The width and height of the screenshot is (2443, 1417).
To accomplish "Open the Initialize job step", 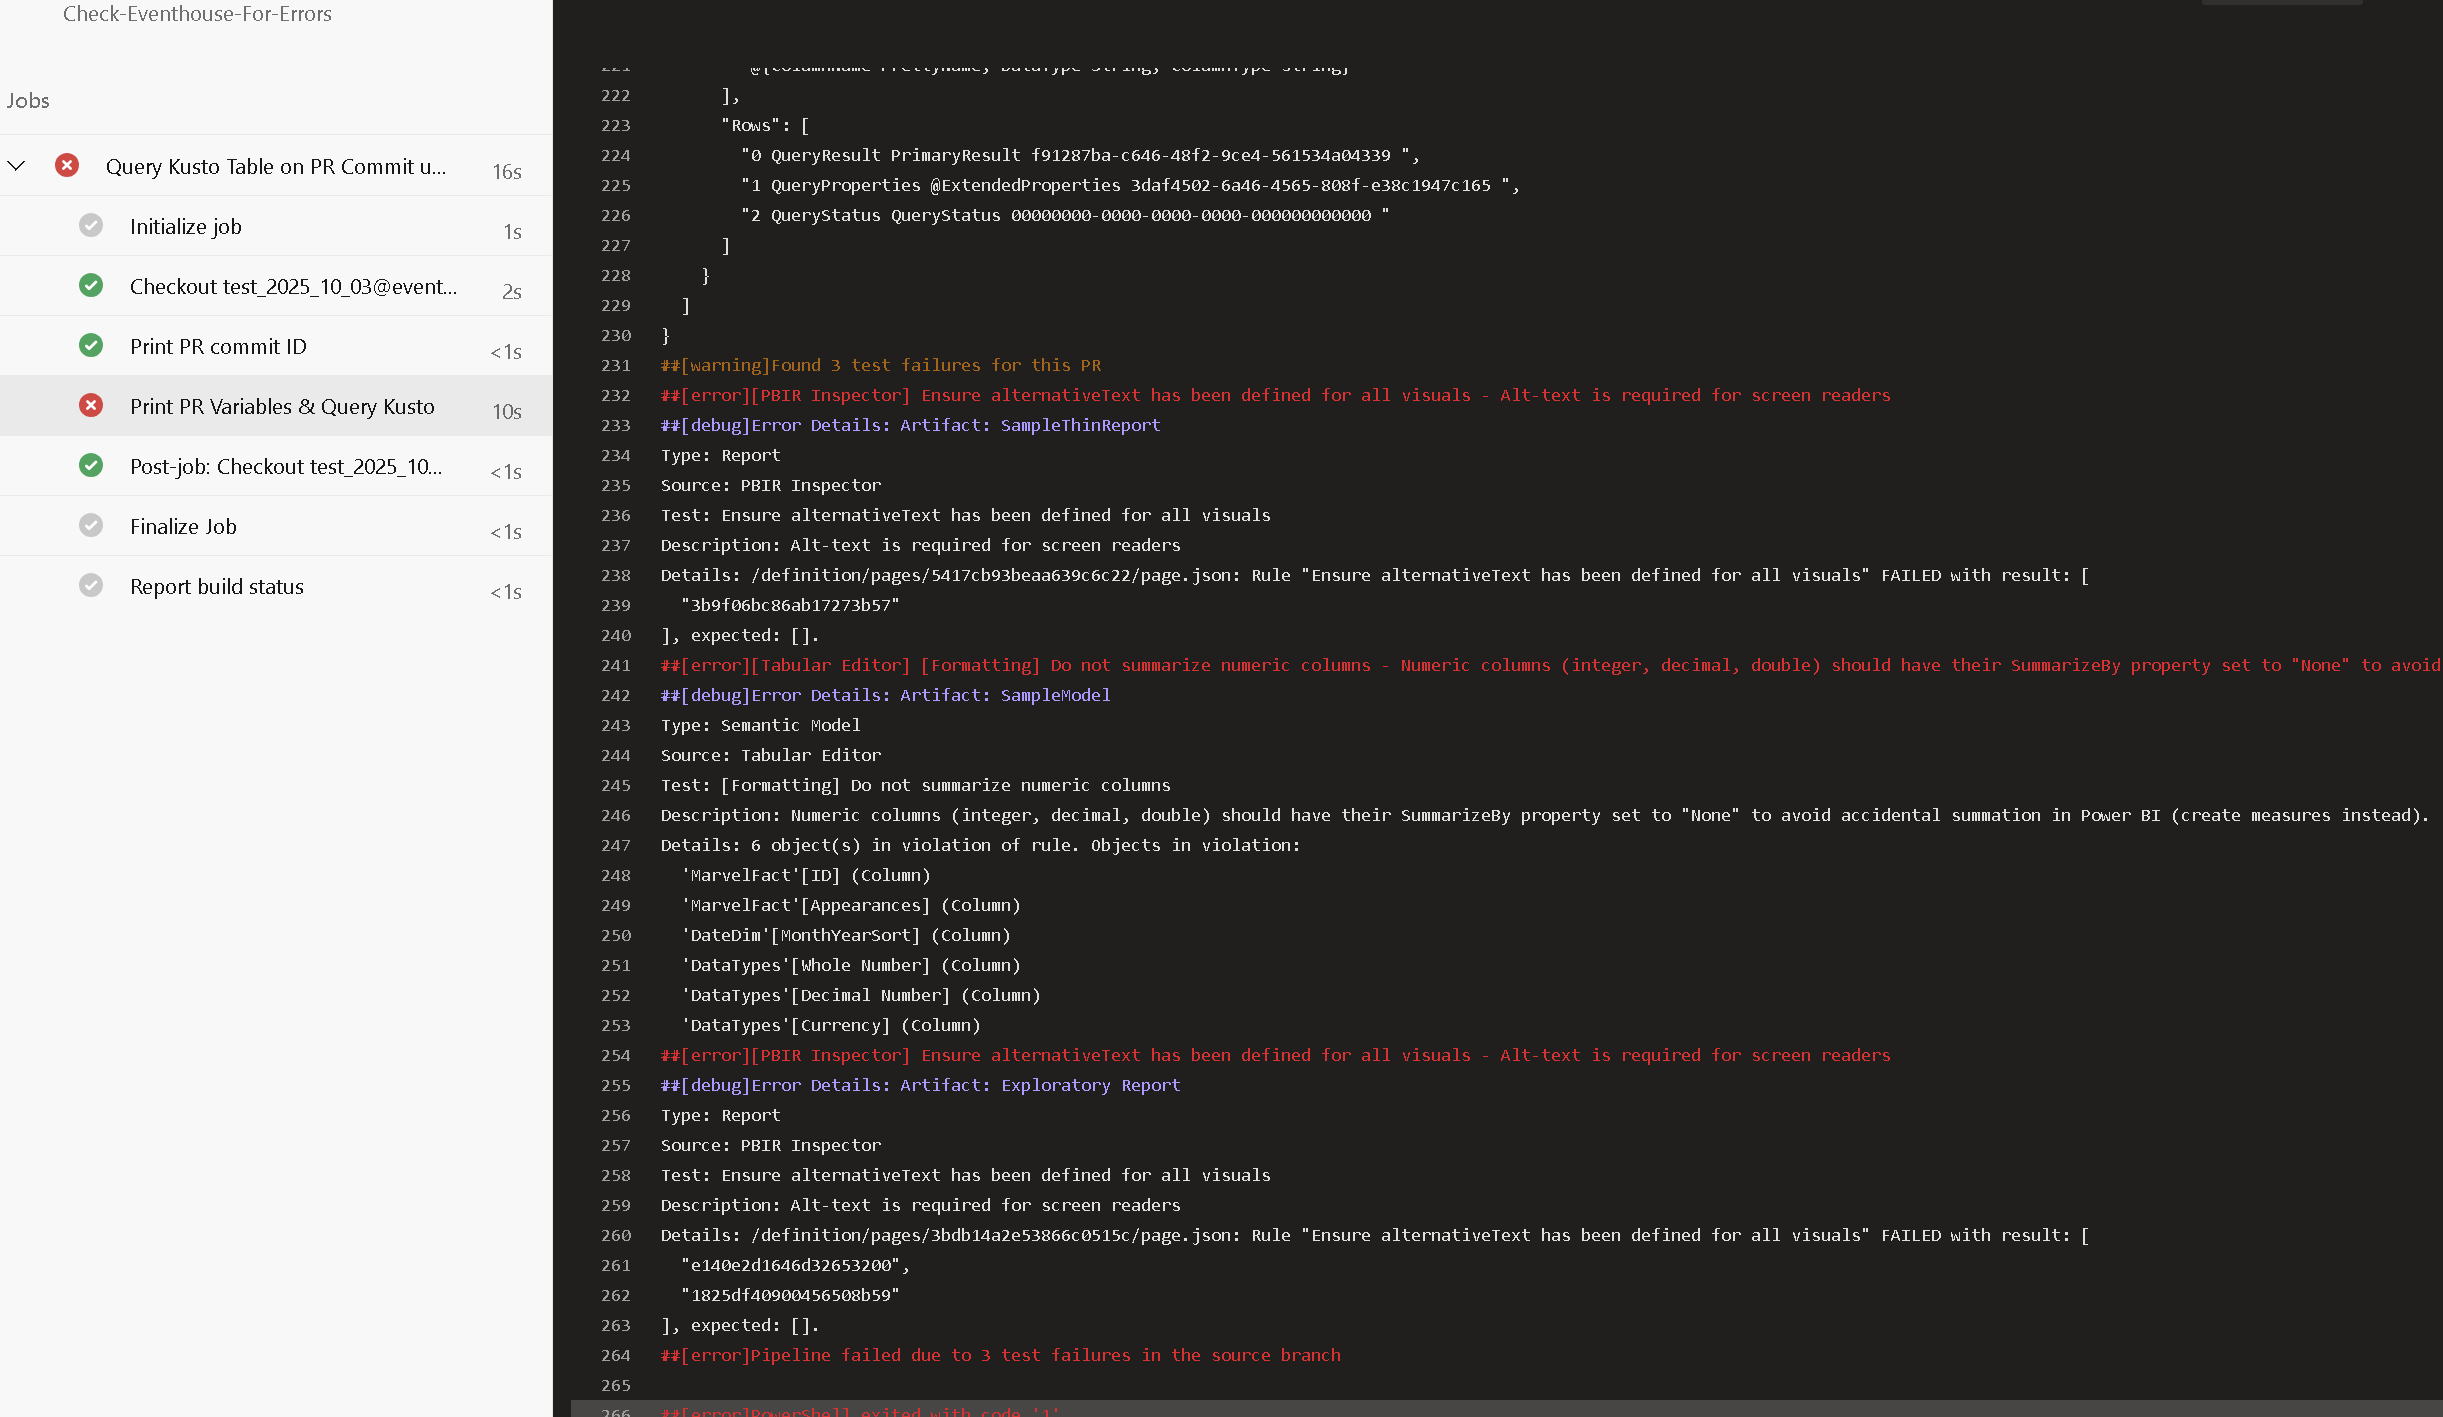I will point(186,227).
